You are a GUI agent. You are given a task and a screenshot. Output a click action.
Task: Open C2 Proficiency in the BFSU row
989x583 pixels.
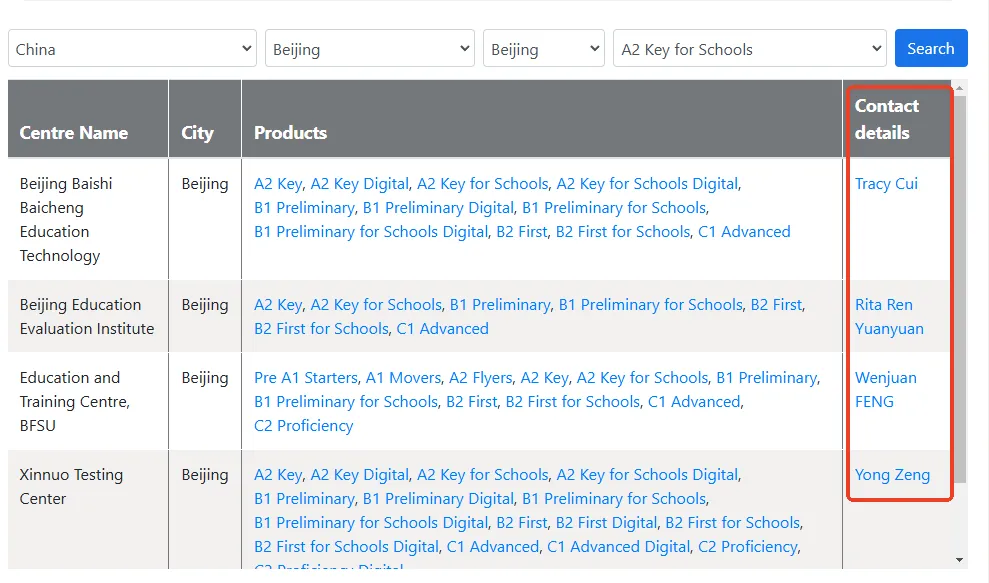click(x=303, y=426)
